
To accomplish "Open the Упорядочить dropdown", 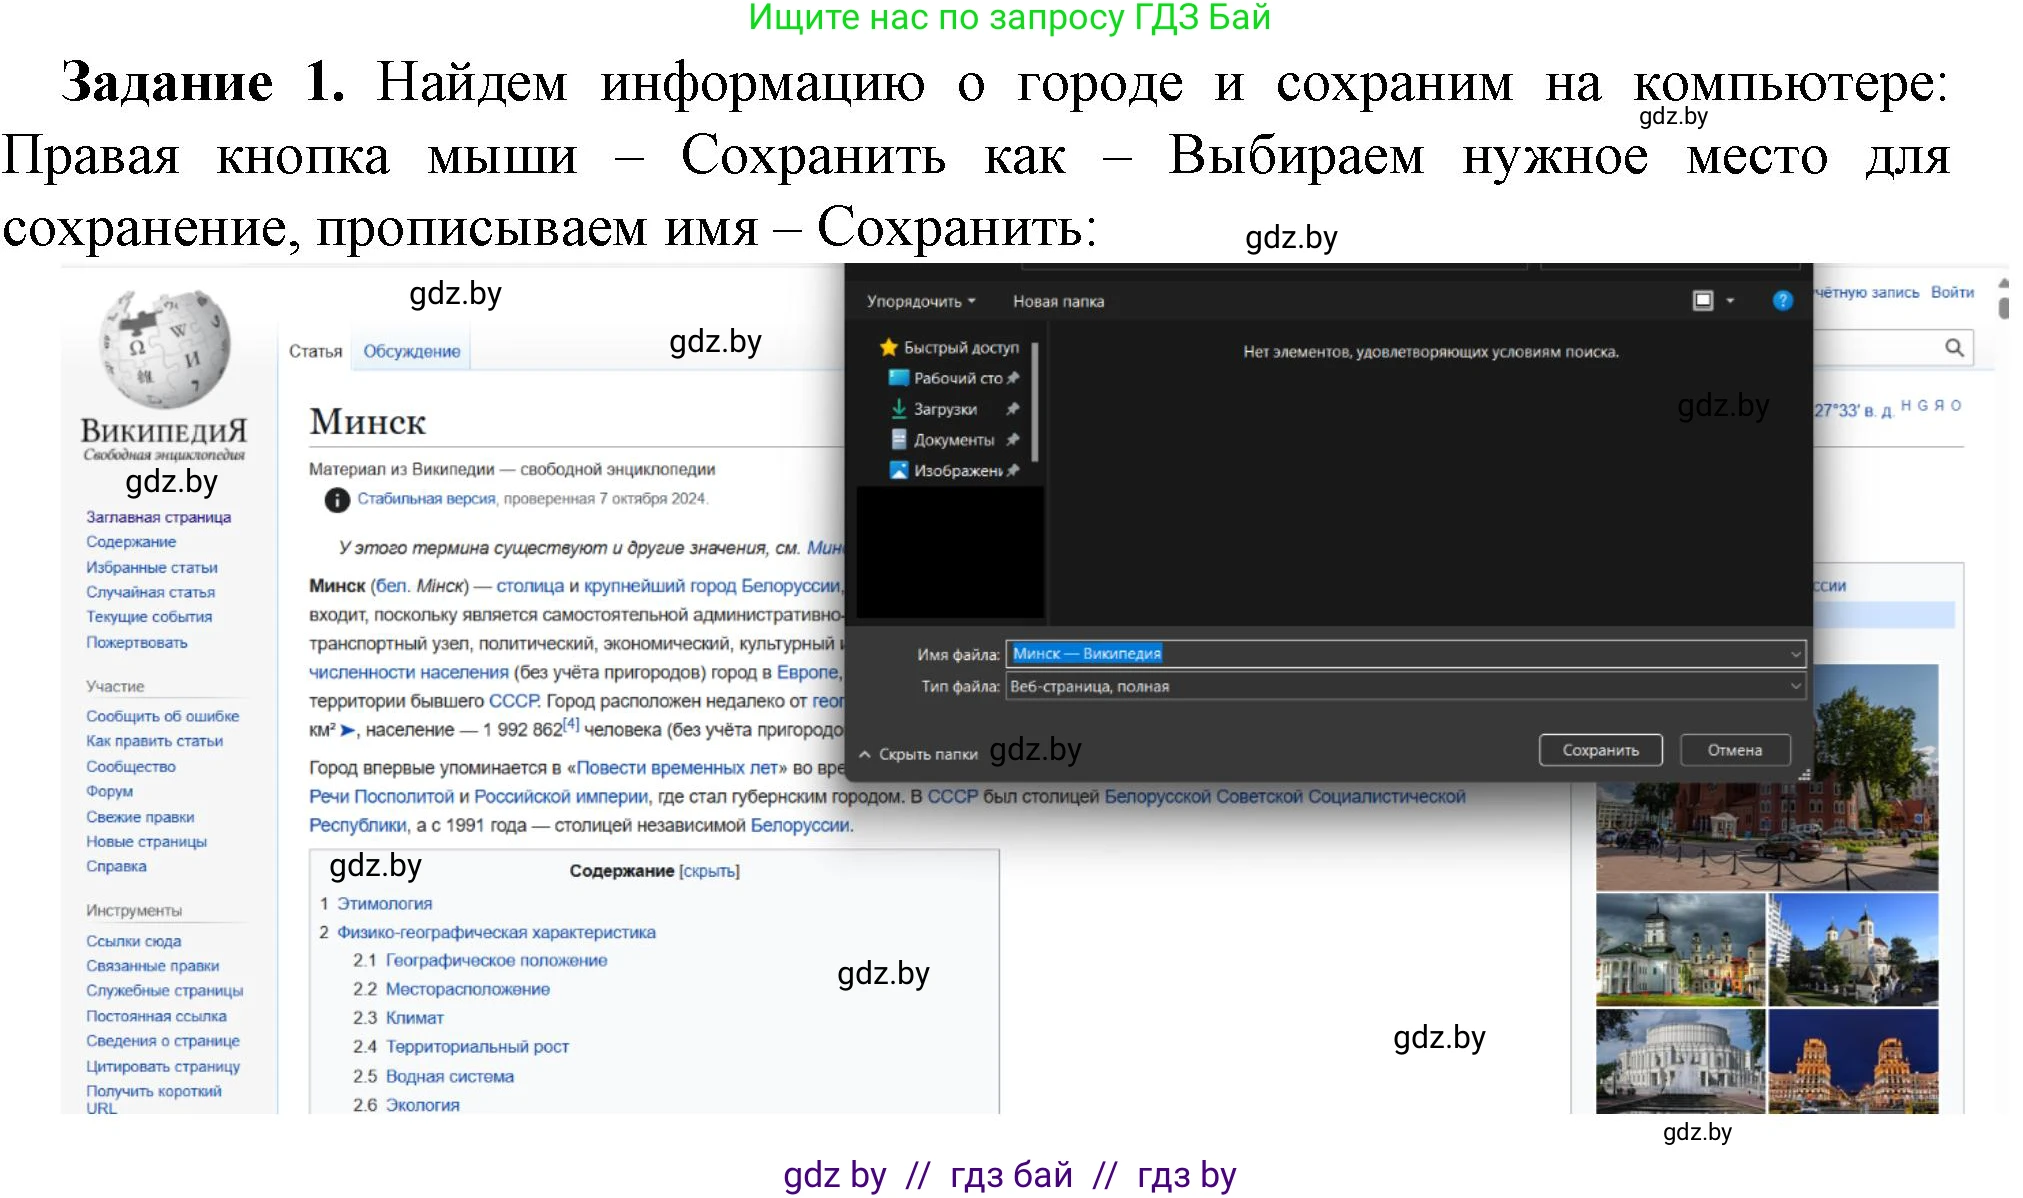I will click(916, 300).
